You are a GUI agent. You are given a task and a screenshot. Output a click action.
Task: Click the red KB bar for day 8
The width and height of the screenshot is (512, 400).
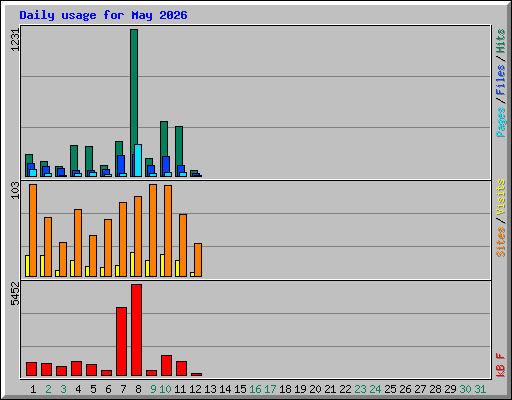pos(136,330)
